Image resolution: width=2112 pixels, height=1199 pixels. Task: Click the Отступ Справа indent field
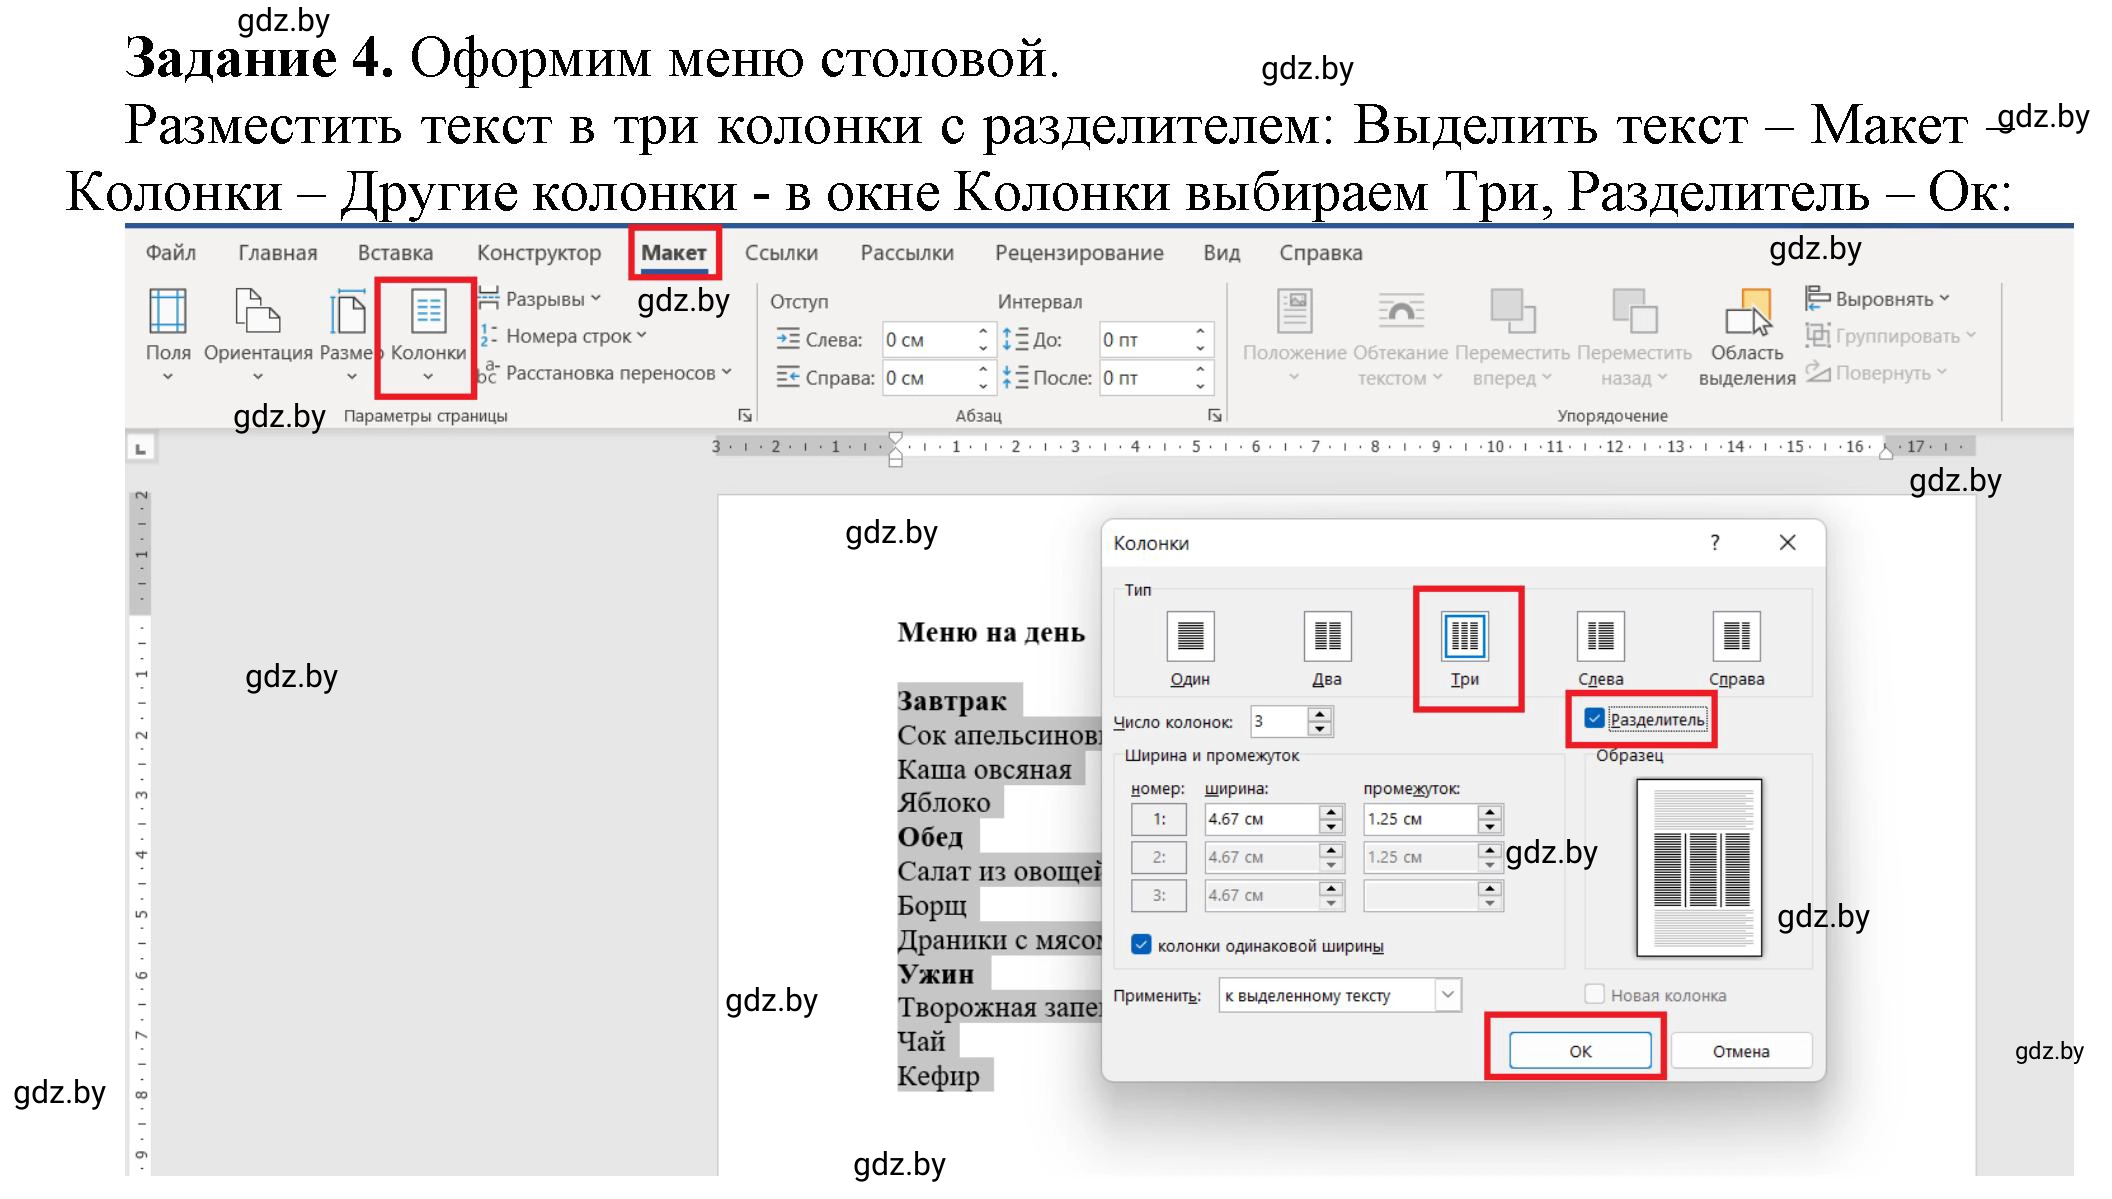coord(926,378)
